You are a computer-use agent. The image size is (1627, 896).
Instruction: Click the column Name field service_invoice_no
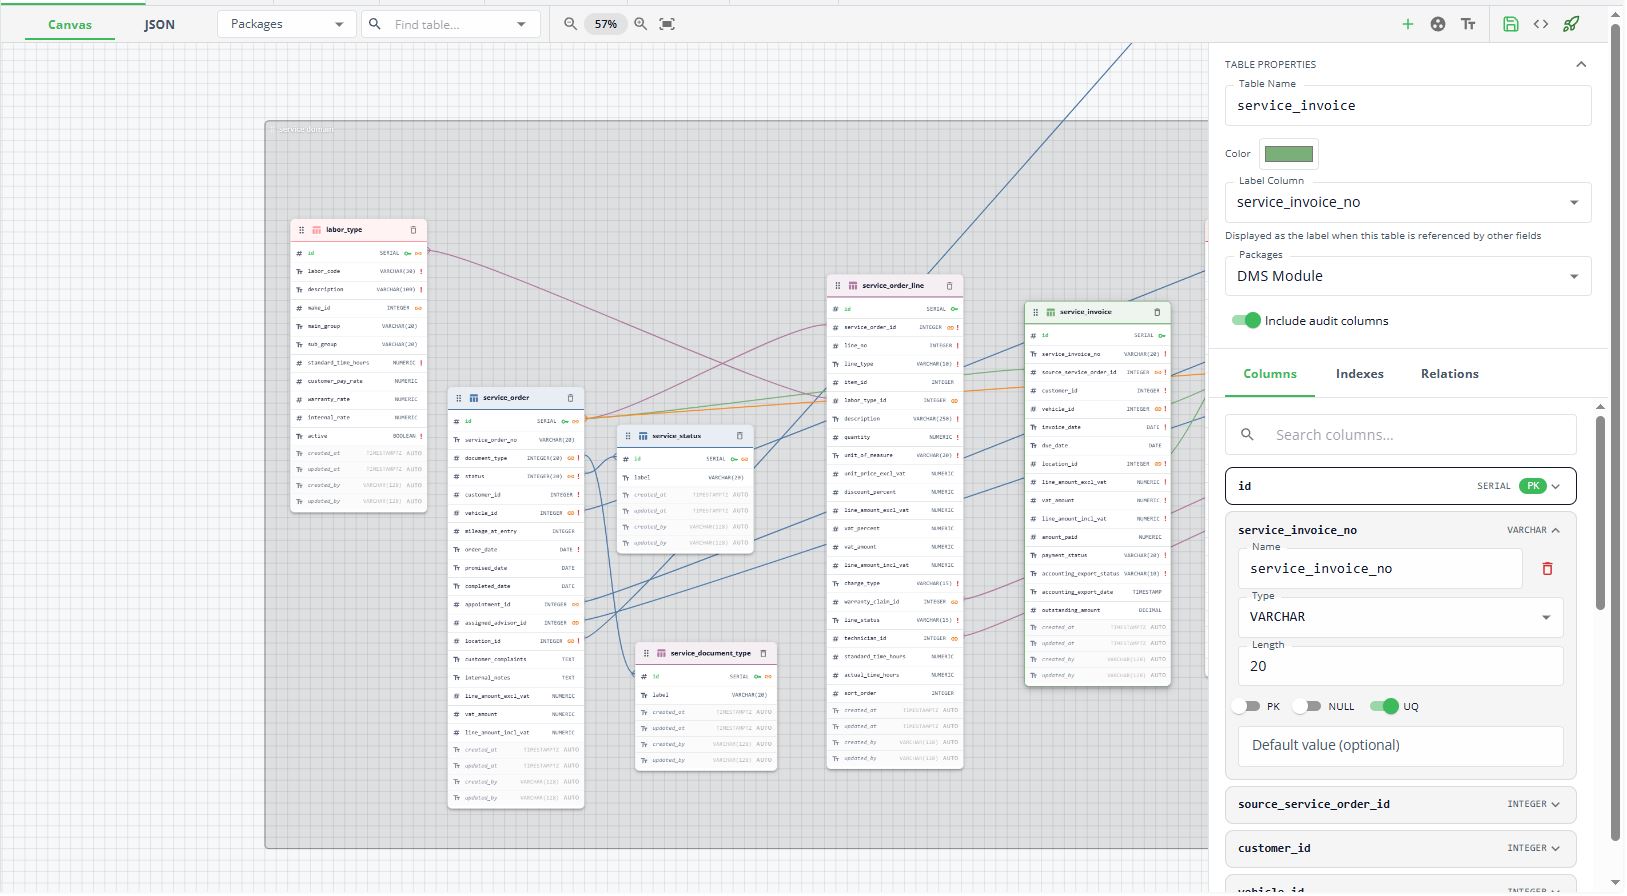pos(1380,568)
